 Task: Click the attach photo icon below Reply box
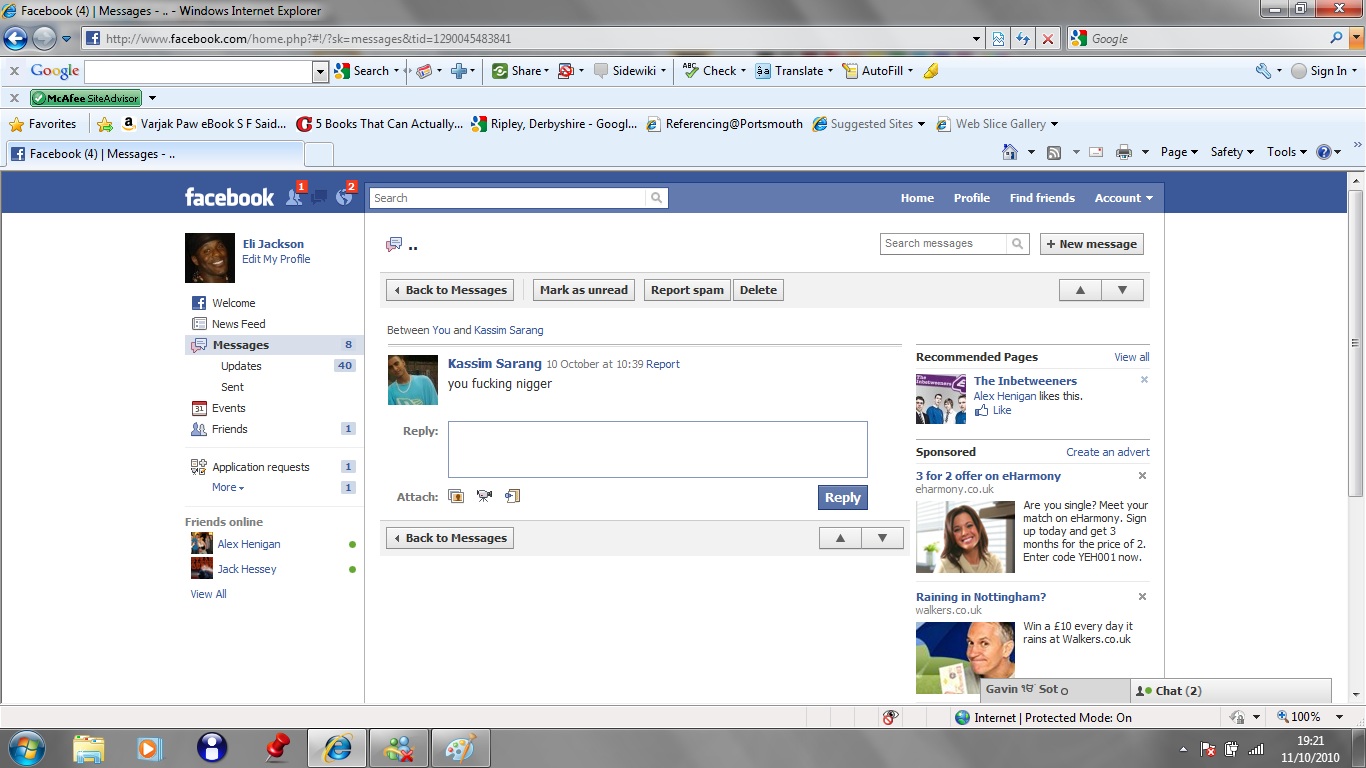tap(456, 496)
